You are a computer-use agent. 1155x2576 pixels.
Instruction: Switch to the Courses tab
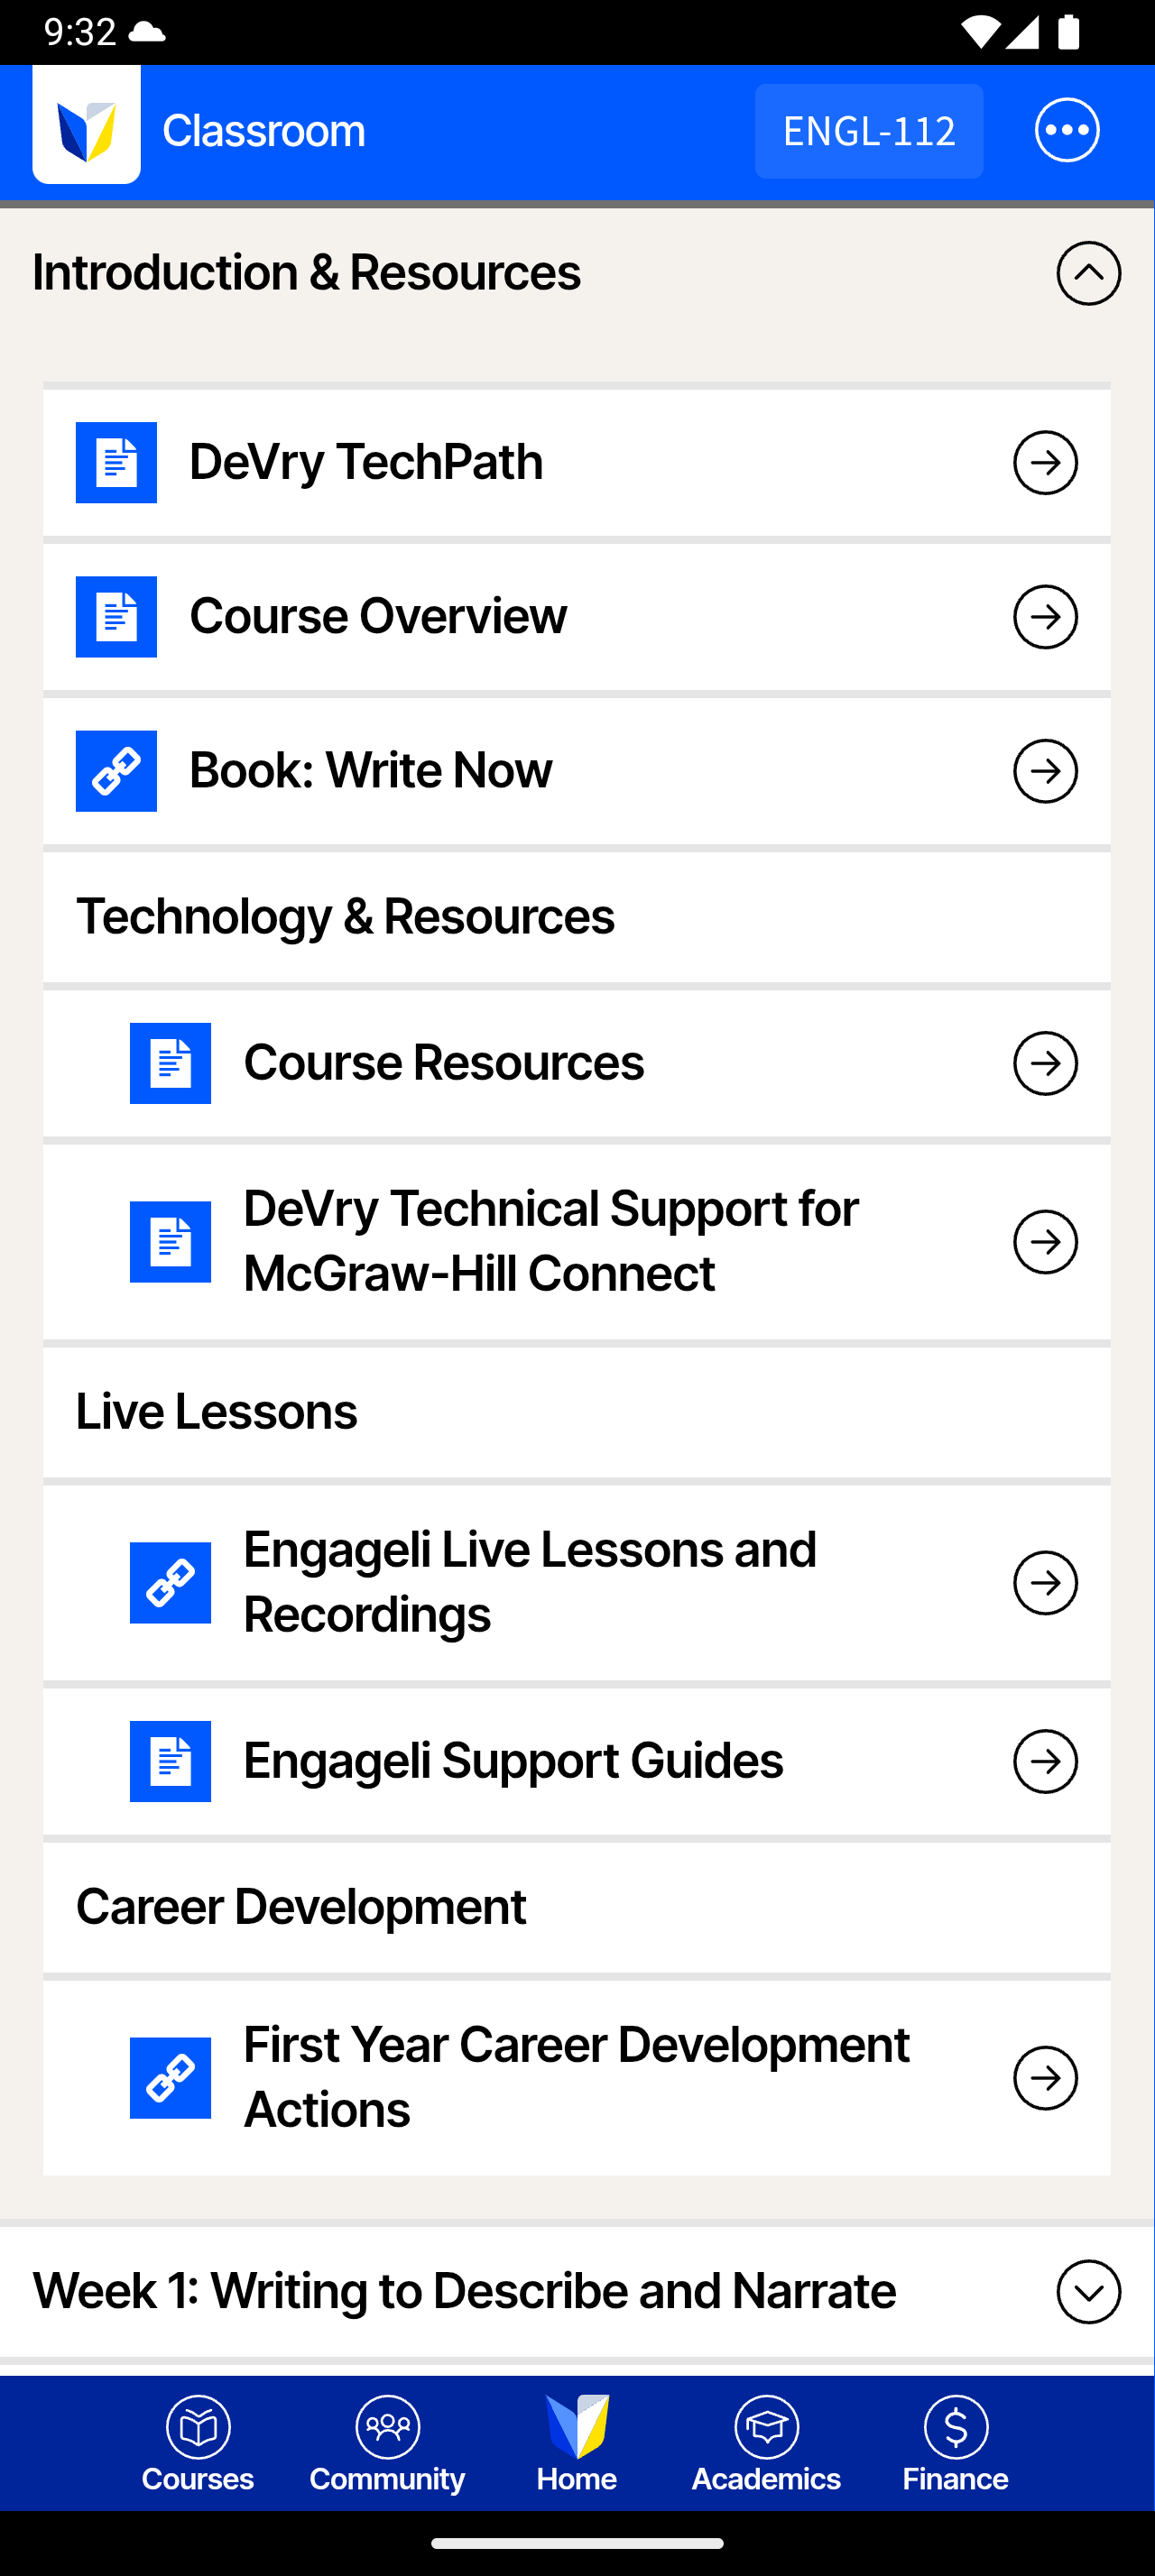(x=198, y=2443)
